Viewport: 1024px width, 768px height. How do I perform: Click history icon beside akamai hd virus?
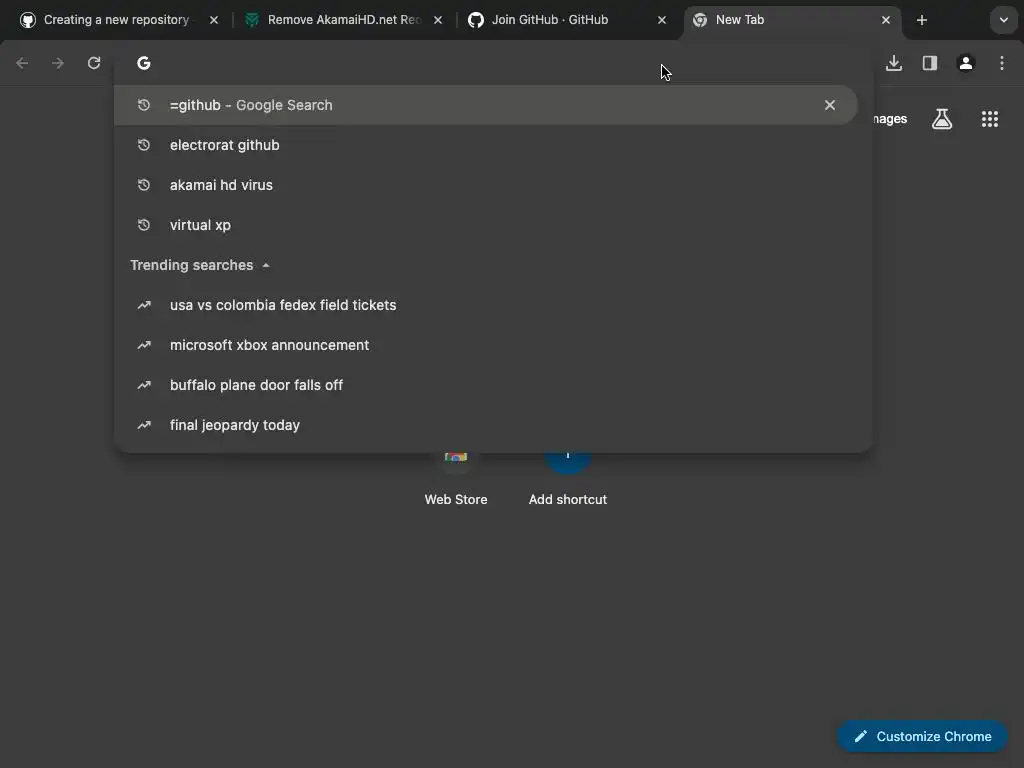click(x=144, y=185)
